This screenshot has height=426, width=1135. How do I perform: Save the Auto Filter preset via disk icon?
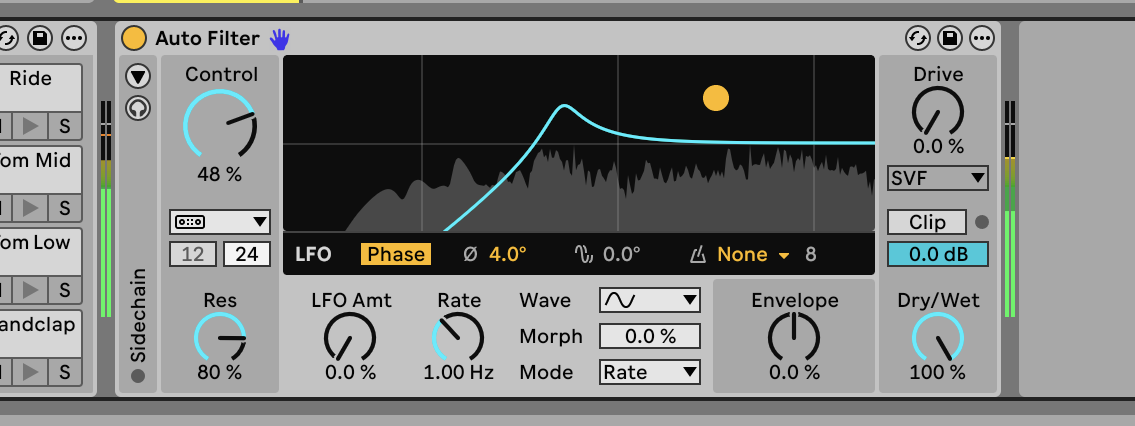[950, 38]
